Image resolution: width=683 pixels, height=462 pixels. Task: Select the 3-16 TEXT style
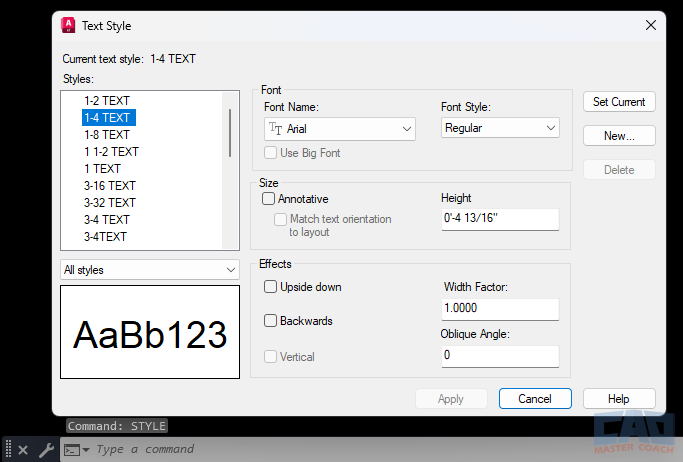[110, 185]
